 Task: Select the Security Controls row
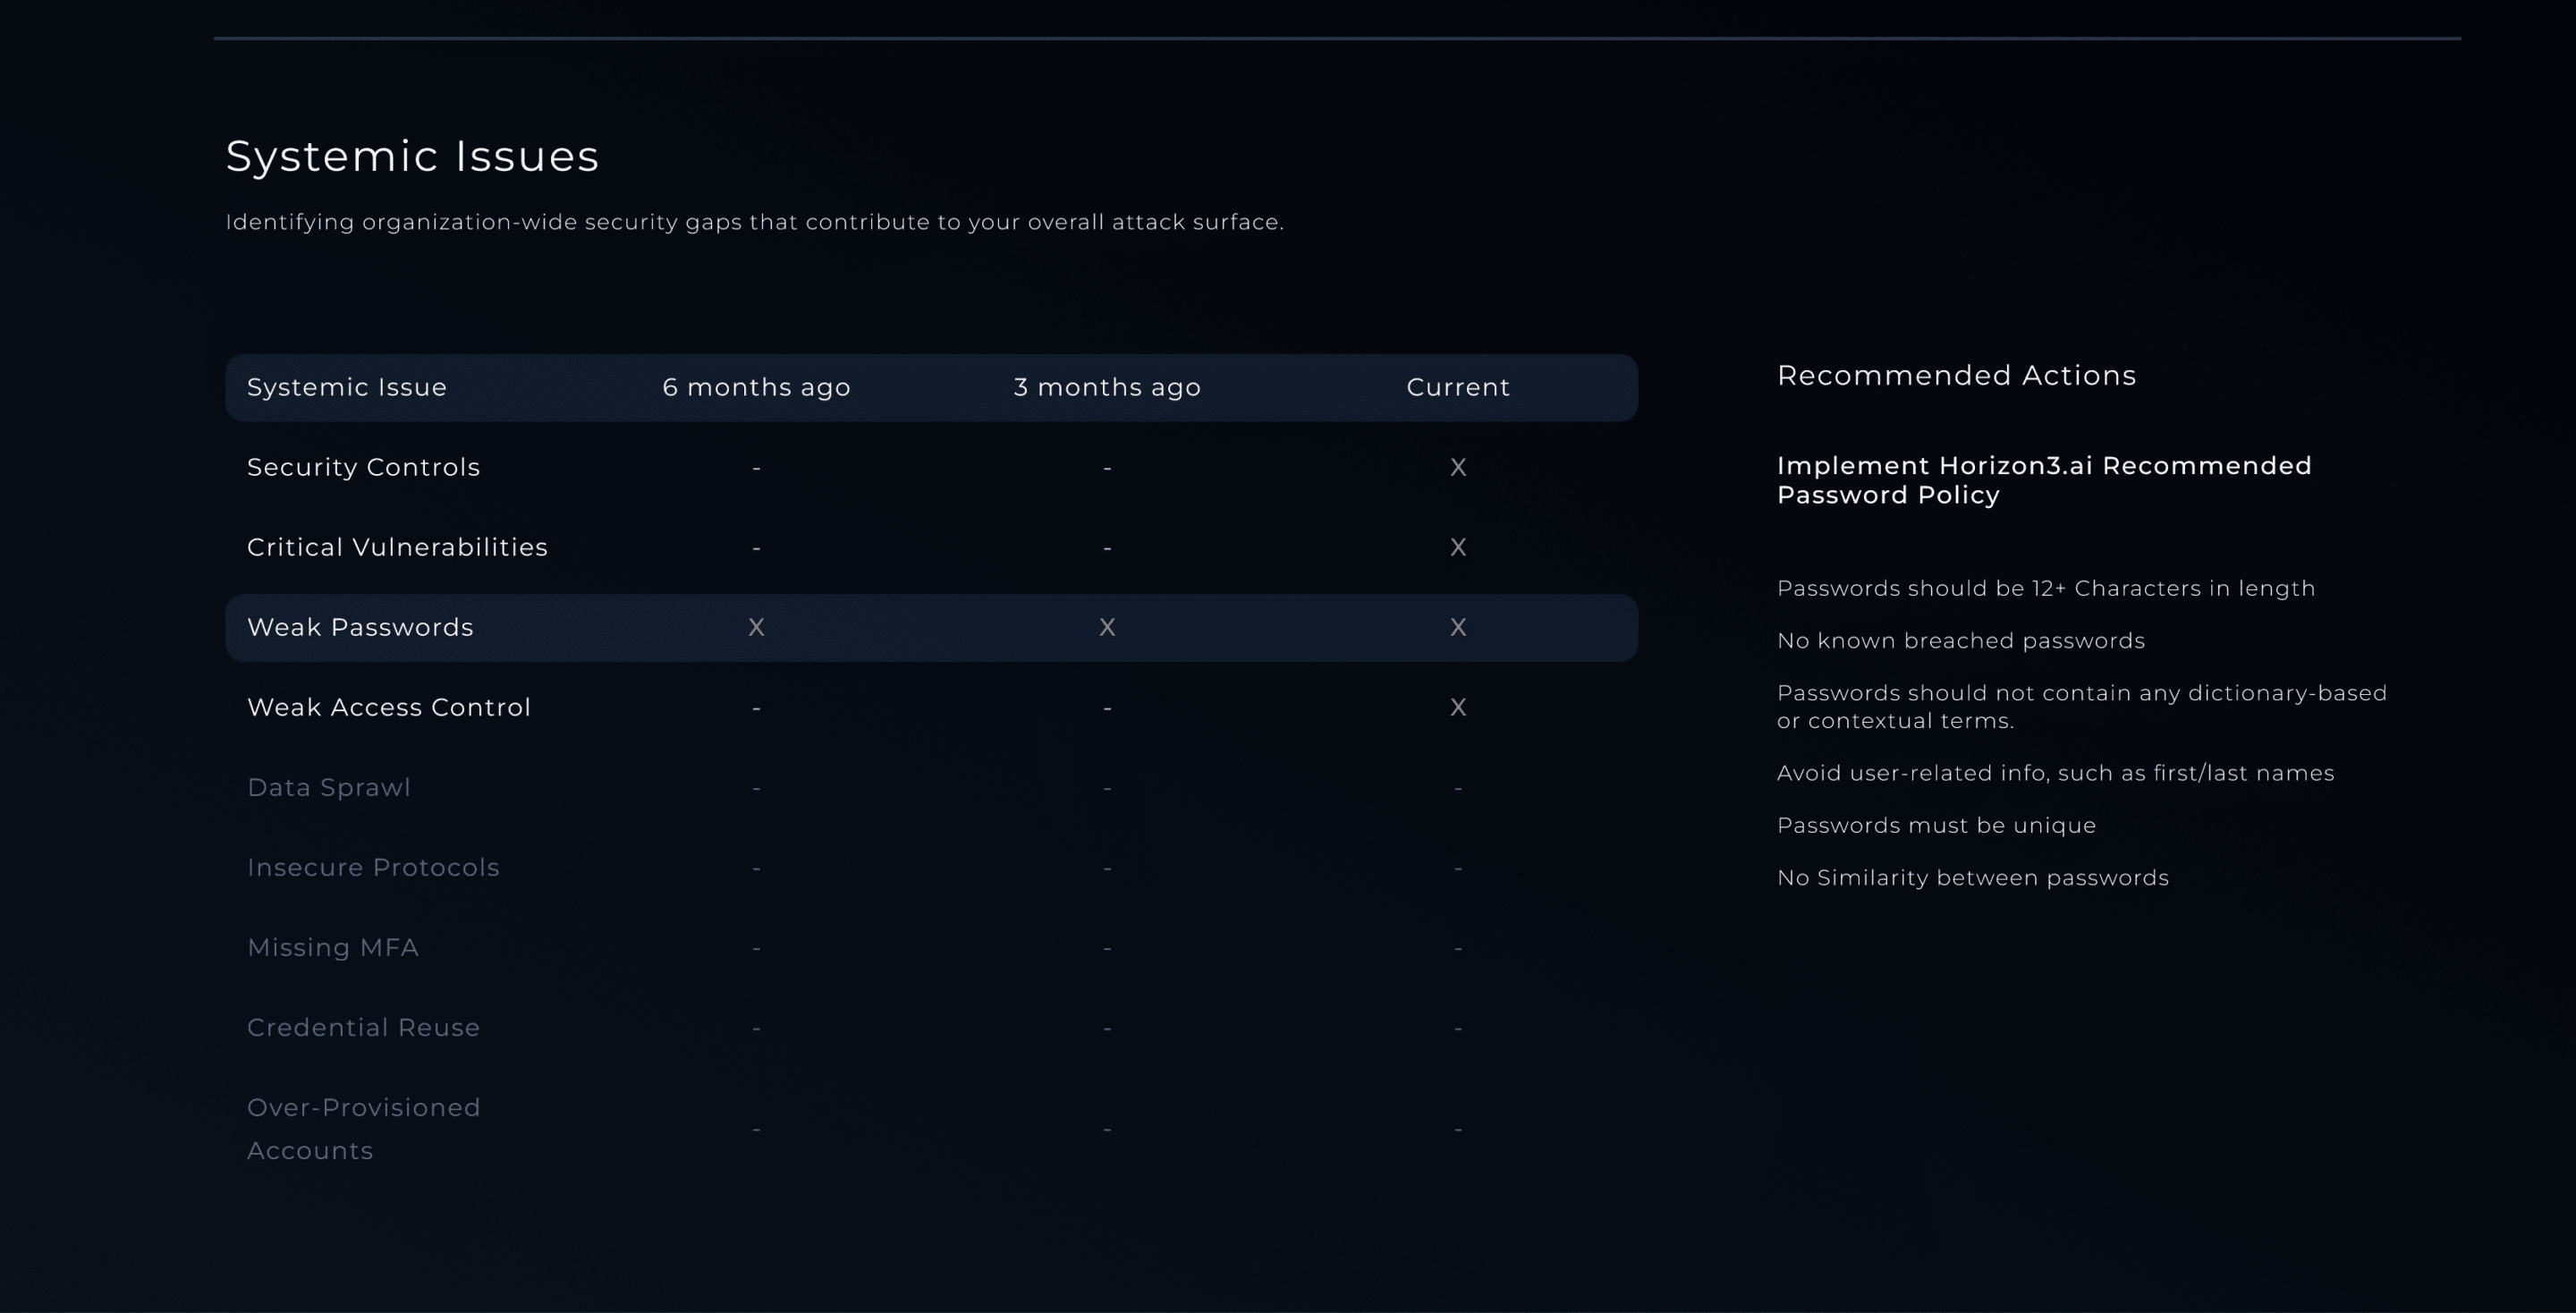click(363, 467)
